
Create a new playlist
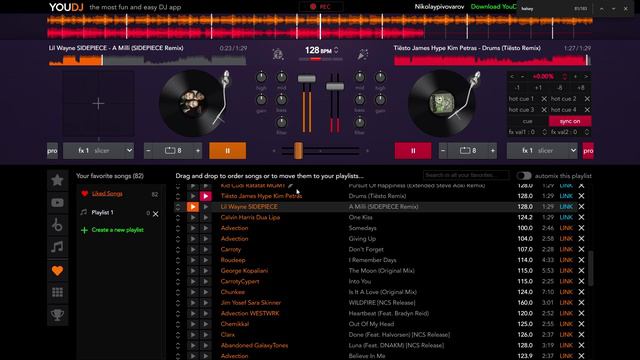[x=118, y=230]
